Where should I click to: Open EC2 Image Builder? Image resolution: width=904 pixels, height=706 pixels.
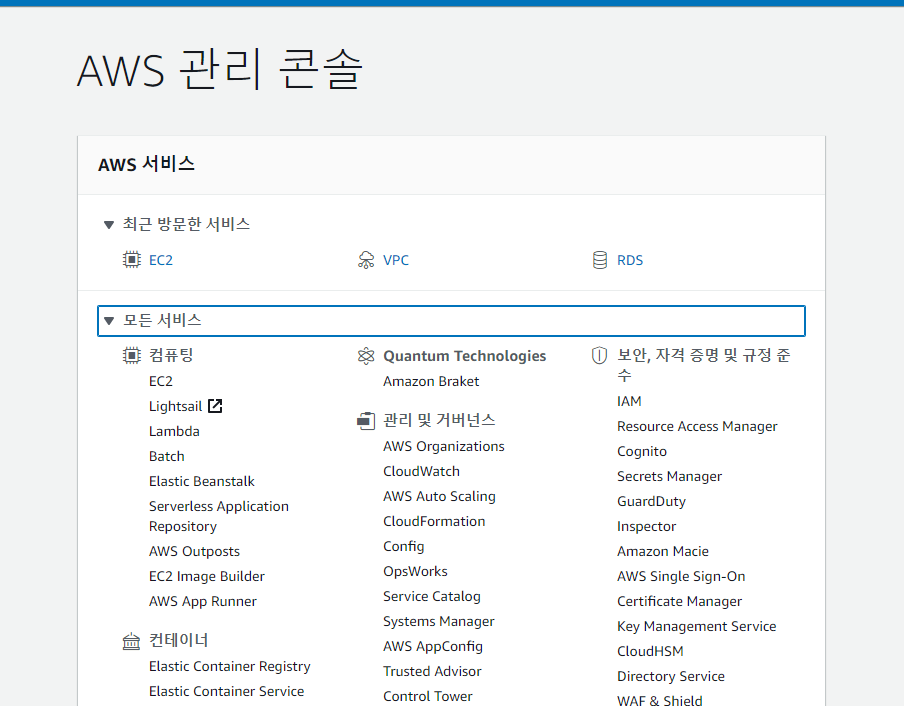(206, 576)
